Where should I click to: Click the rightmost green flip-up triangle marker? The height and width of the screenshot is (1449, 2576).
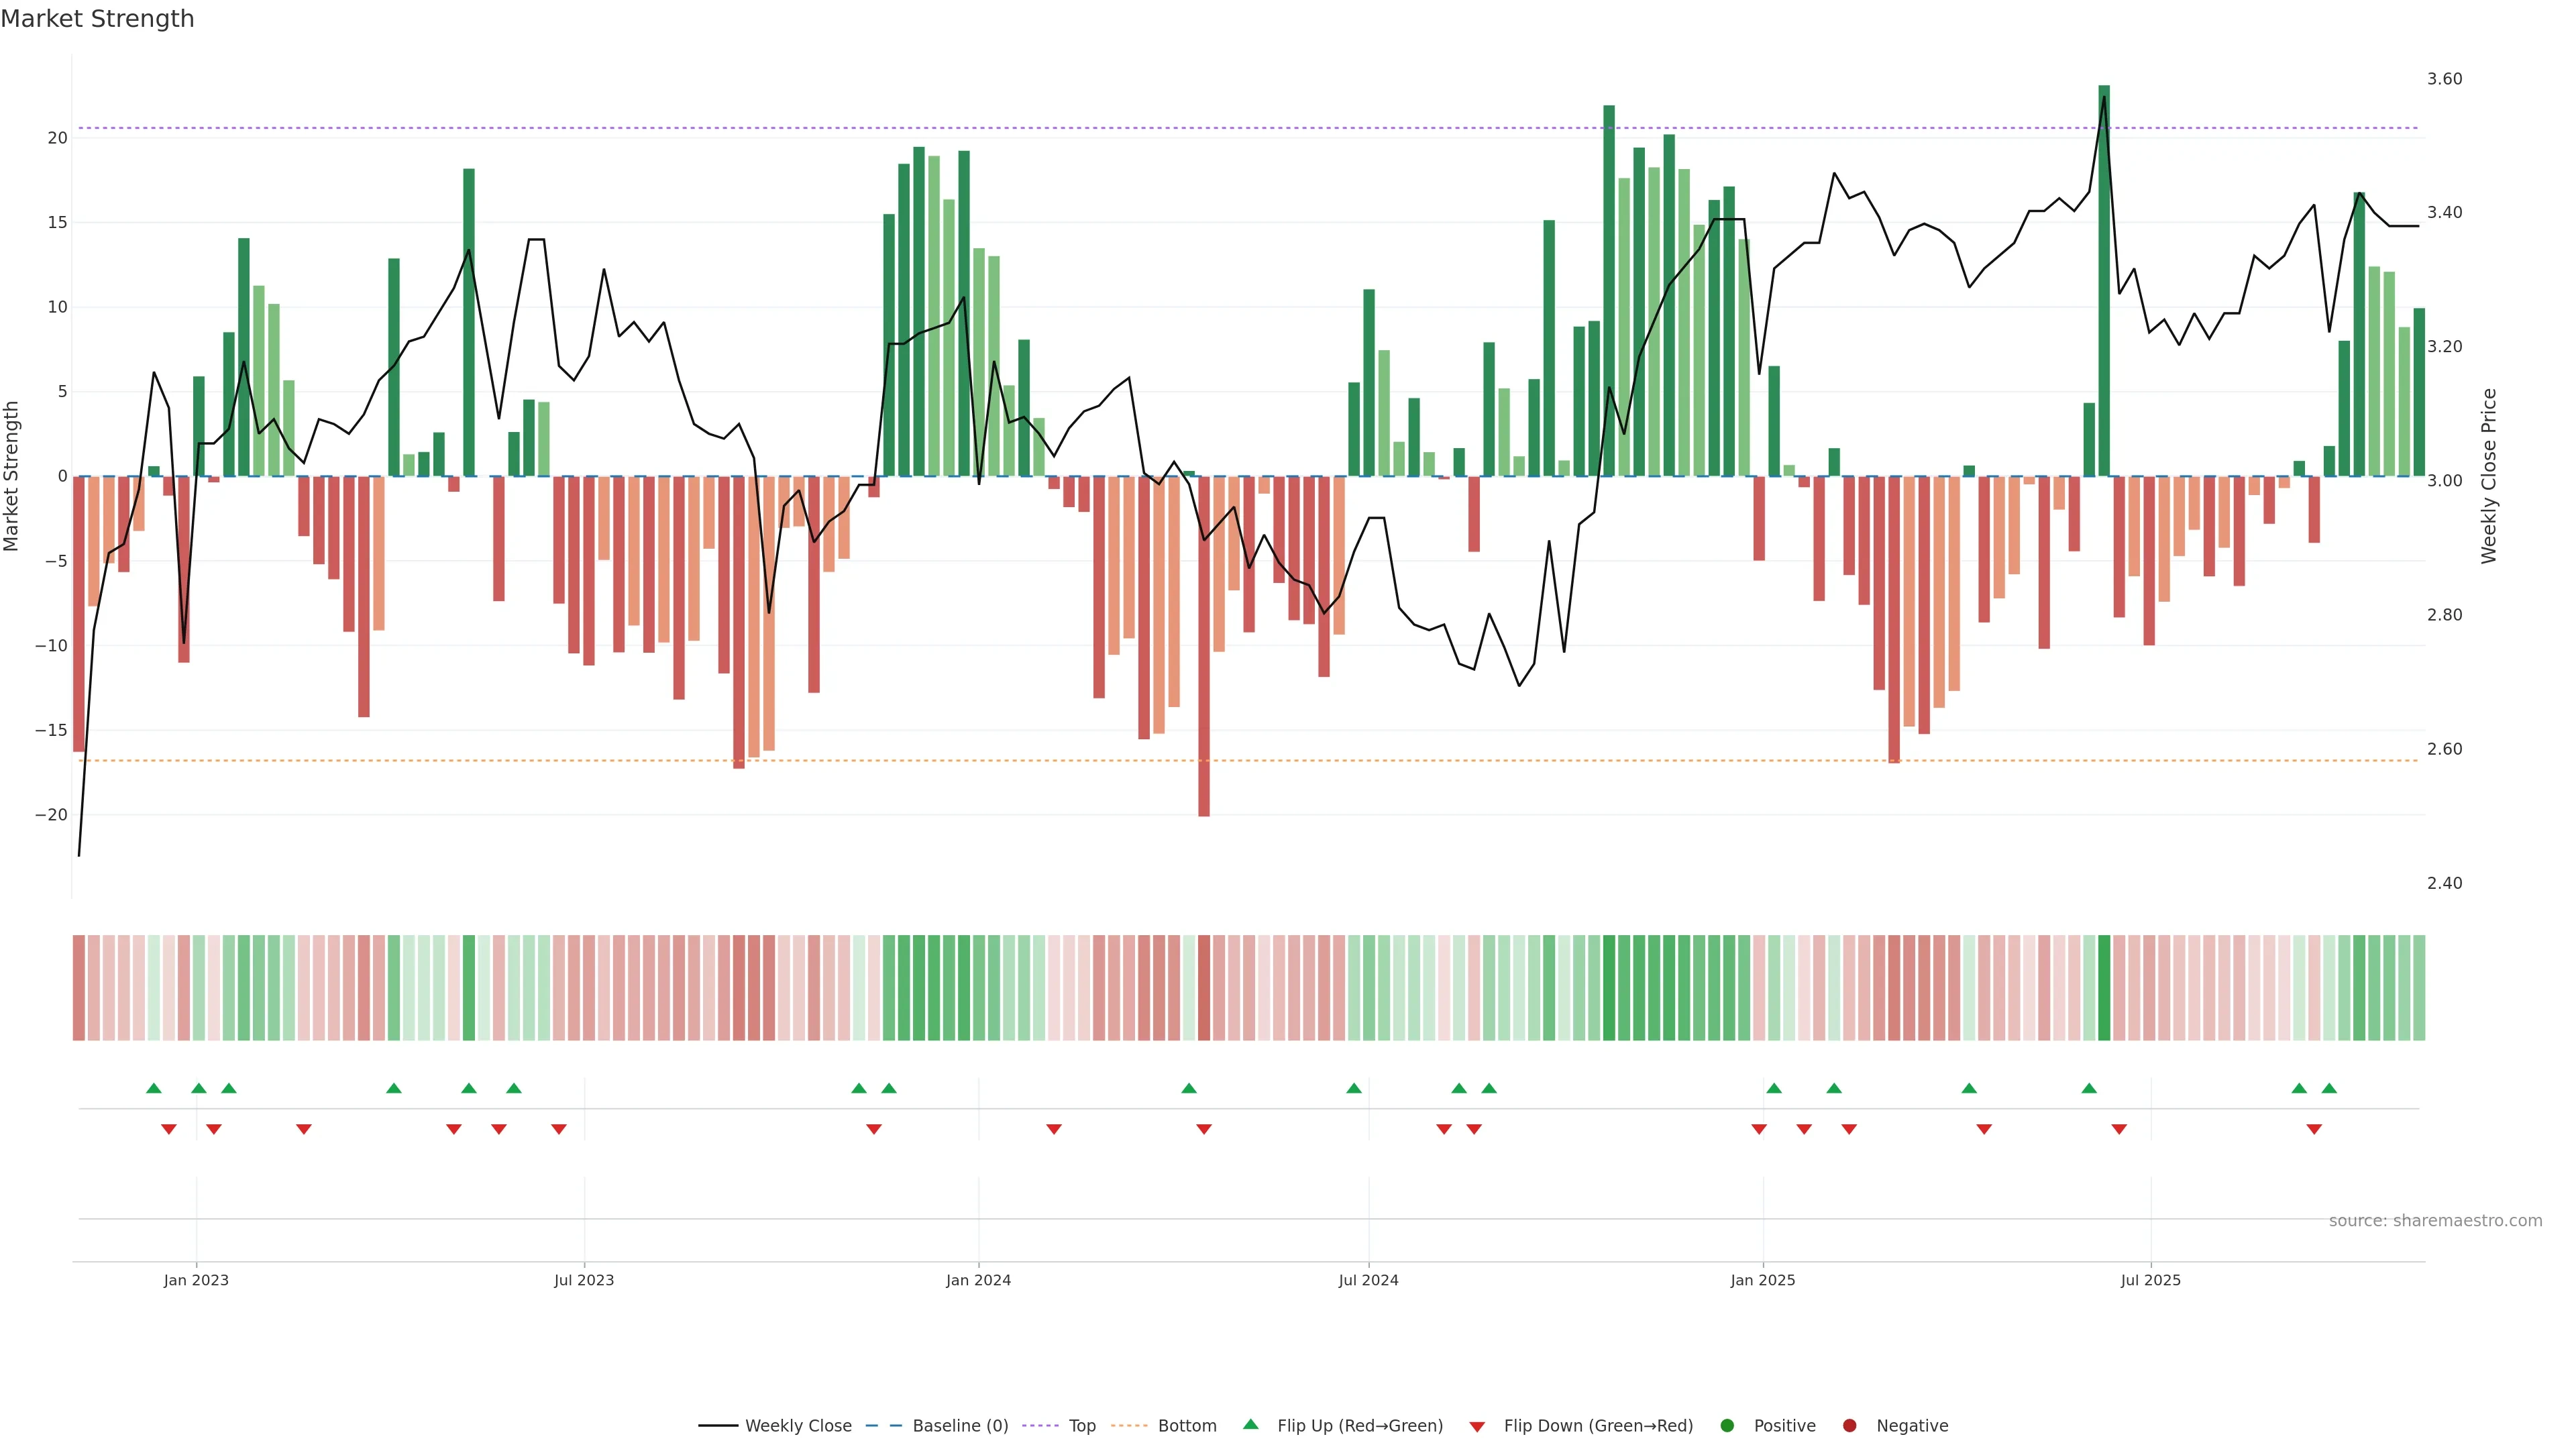tap(2329, 1088)
